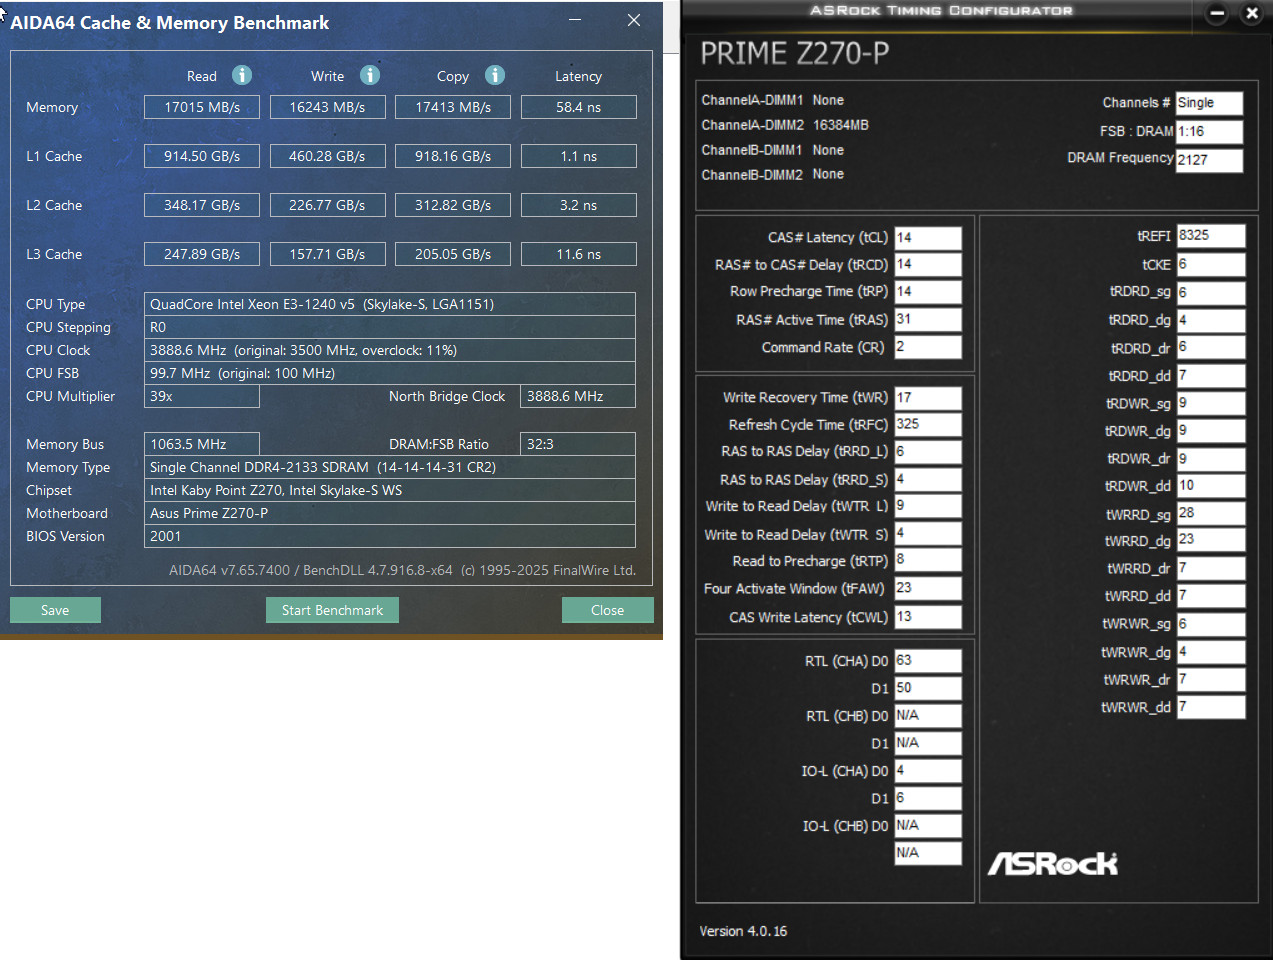Click the Copy column info icon
The height and width of the screenshot is (960, 1273).
(495, 75)
